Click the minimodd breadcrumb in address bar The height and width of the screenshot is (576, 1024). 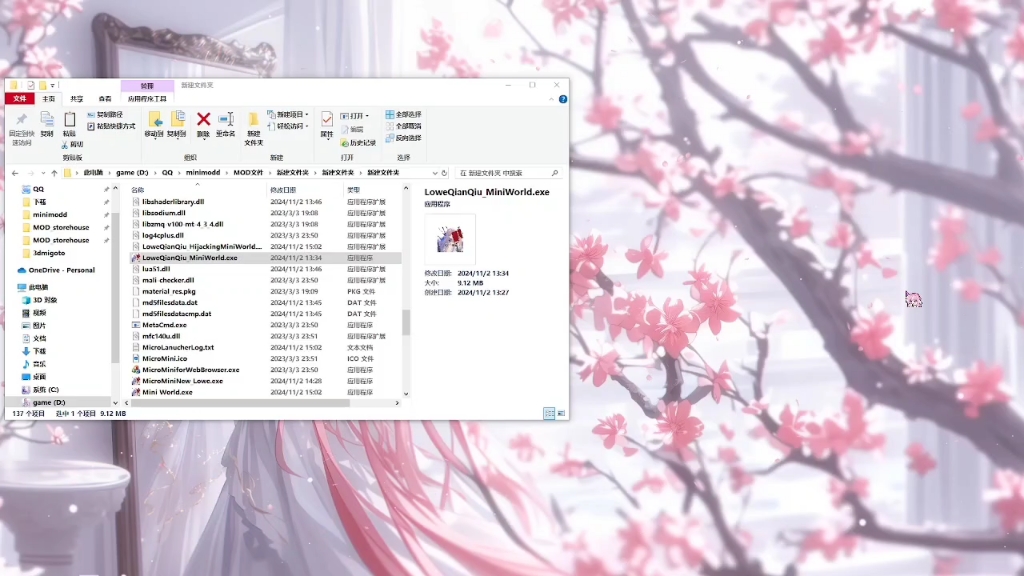[x=203, y=173]
